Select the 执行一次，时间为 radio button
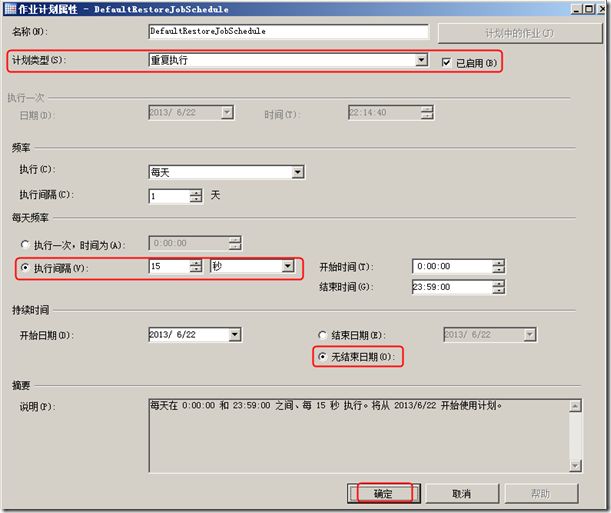This screenshot has width=611, height=513. click(25, 245)
